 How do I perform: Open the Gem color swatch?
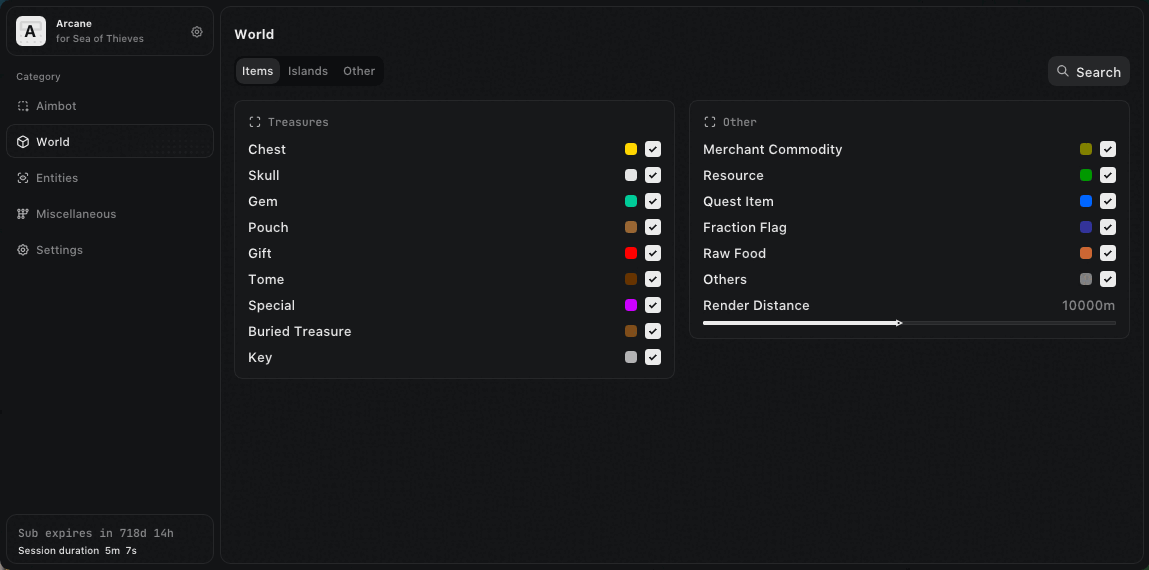[631, 201]
